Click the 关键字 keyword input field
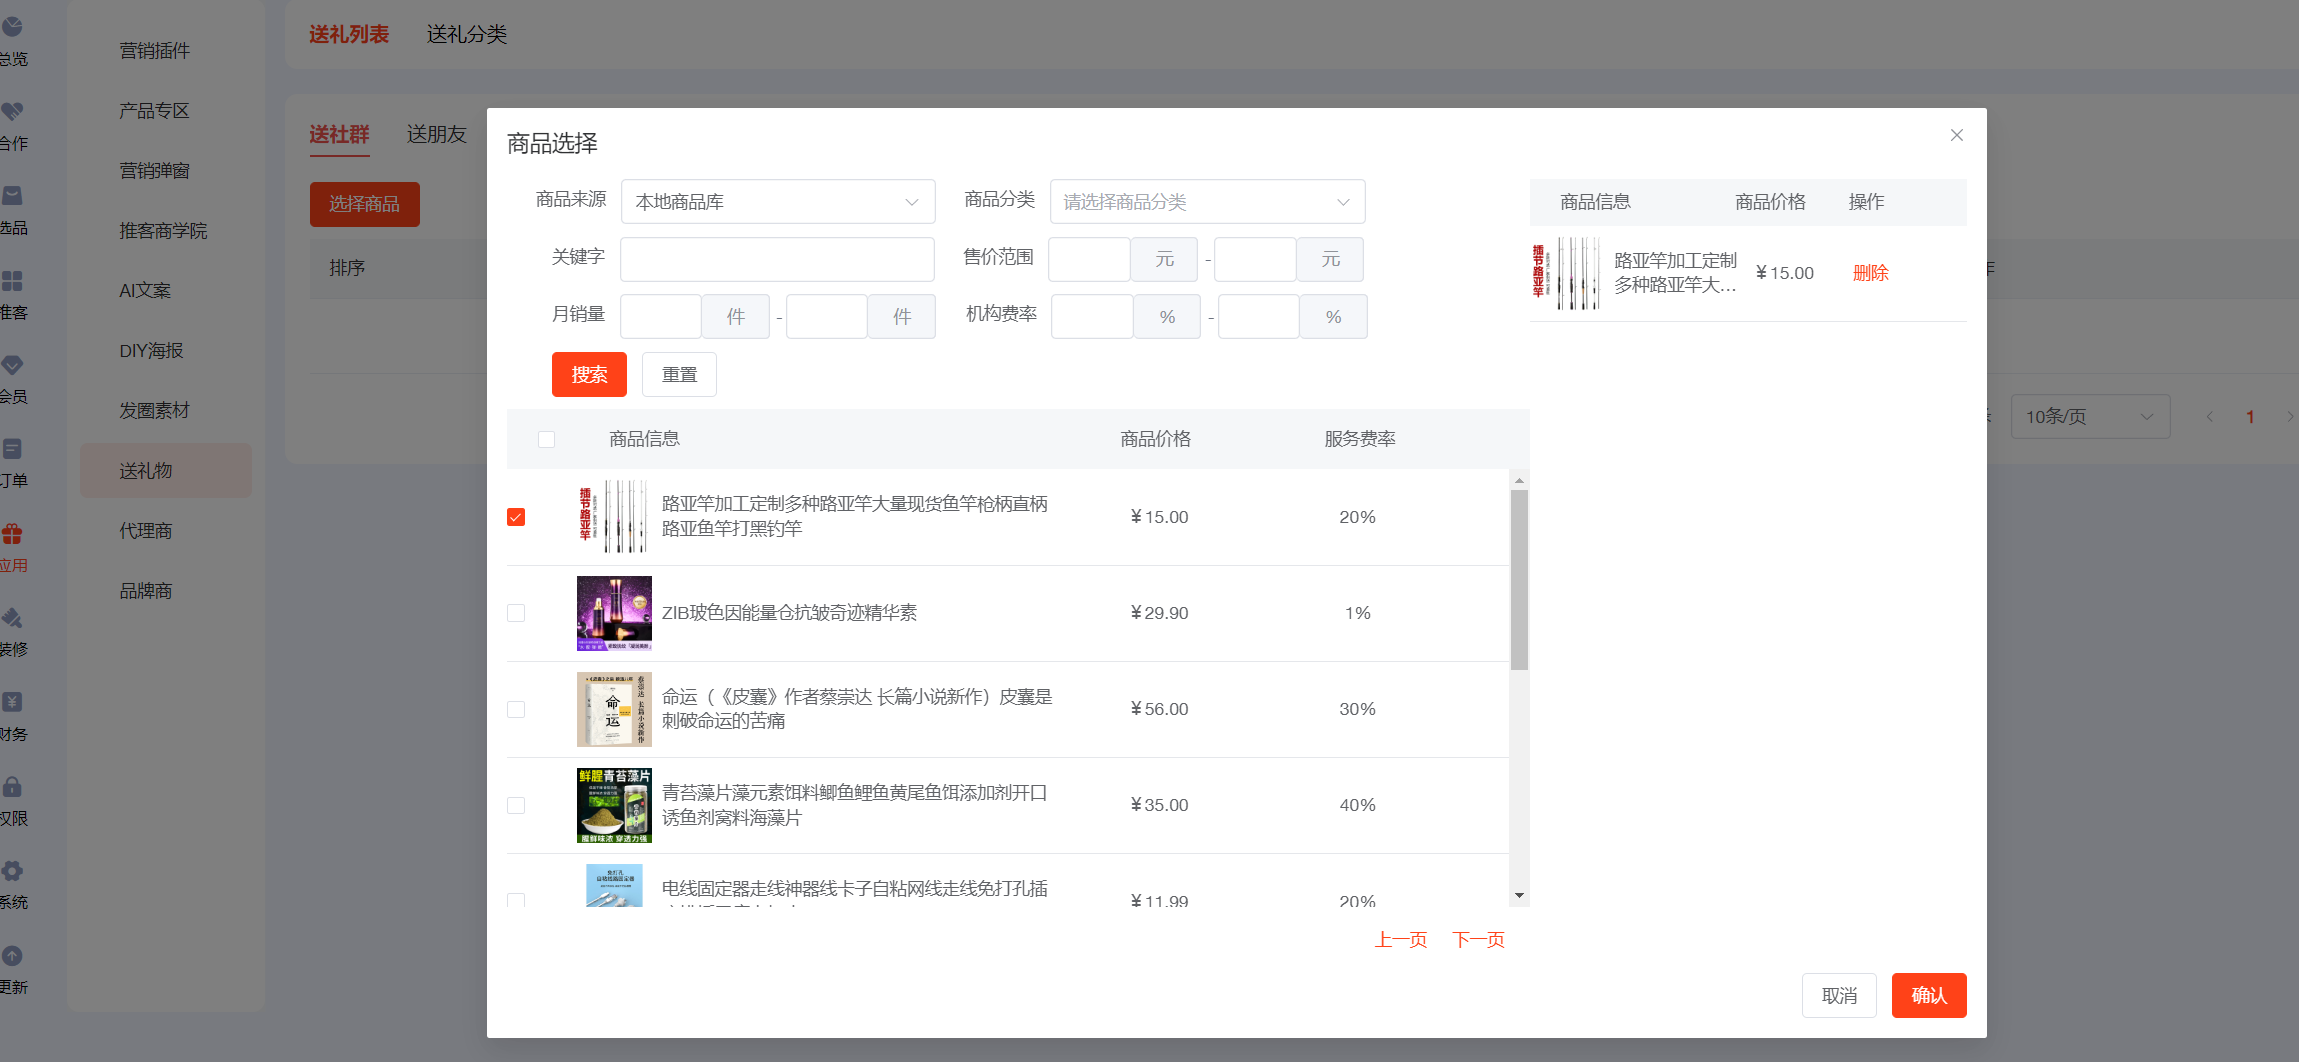The height and width of the screenshot is (1062, 2299). click(x=777, y=259)
